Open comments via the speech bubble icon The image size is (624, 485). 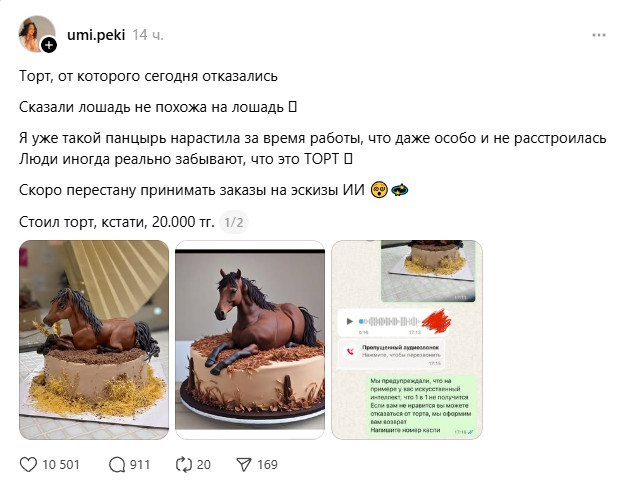[117, 464]
